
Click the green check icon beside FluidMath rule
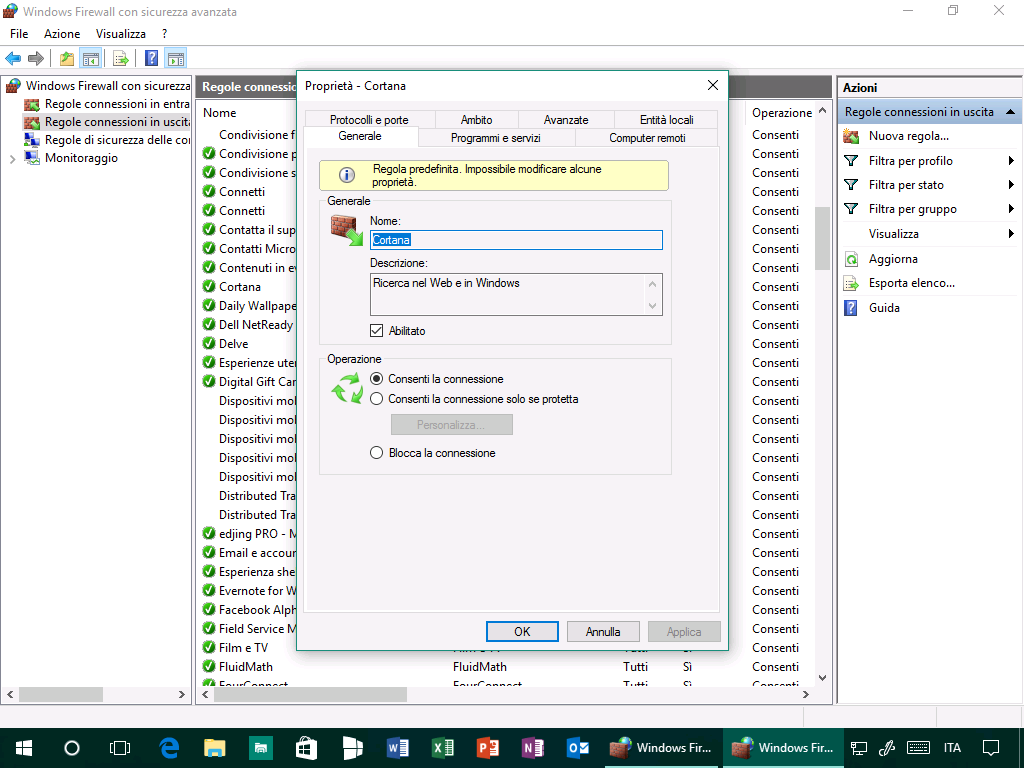pos(209,666)
